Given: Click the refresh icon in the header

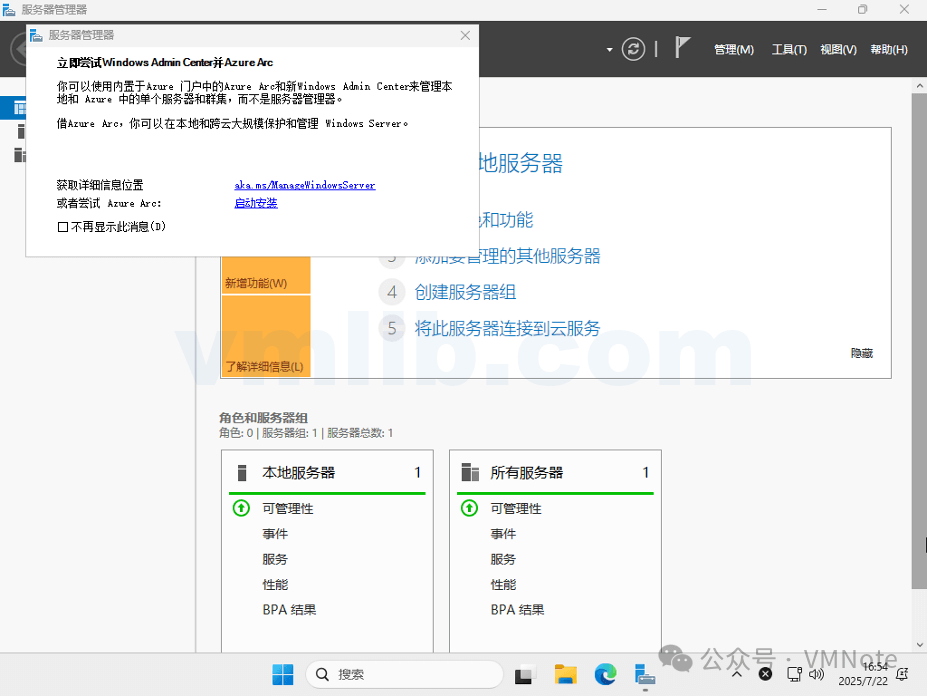Looking at the screenshot, I should click(x=633, y=49).
